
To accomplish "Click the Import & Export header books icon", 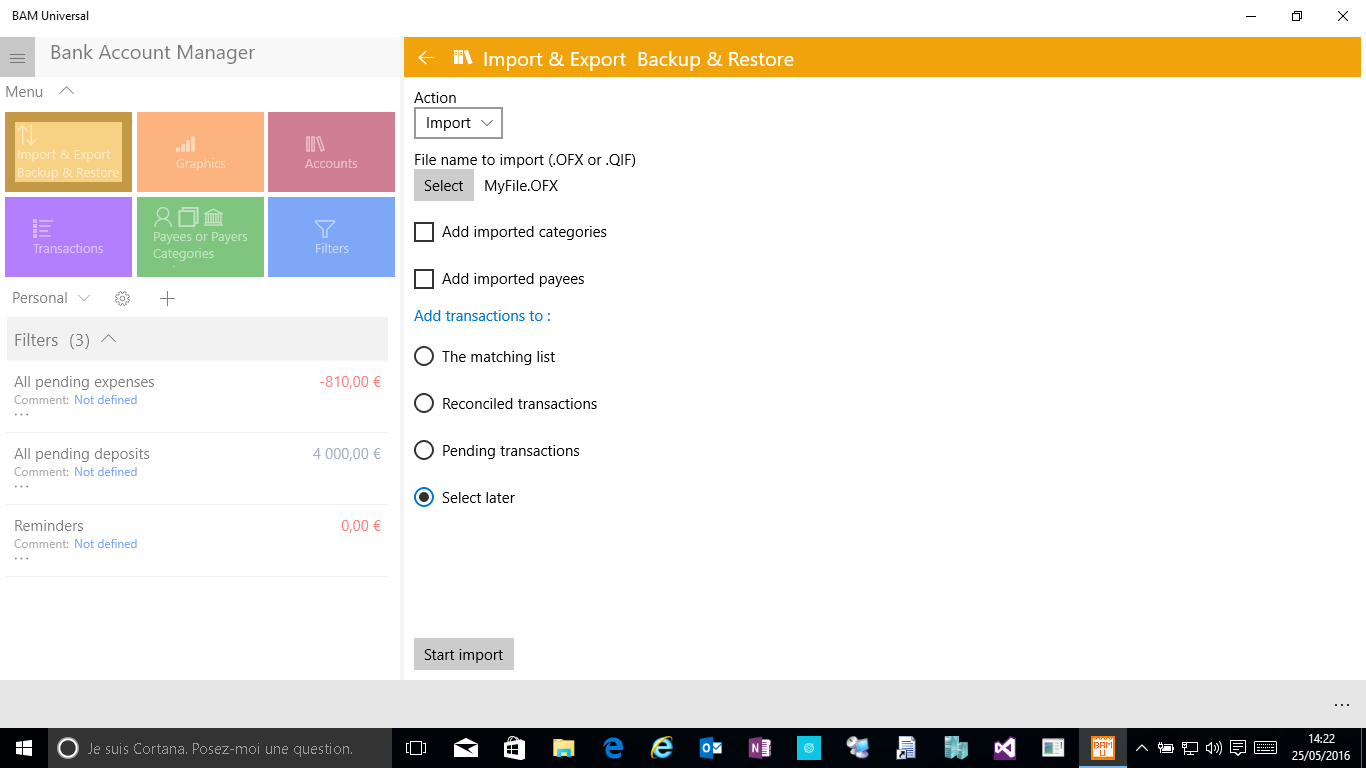I will tap(462, 58).
